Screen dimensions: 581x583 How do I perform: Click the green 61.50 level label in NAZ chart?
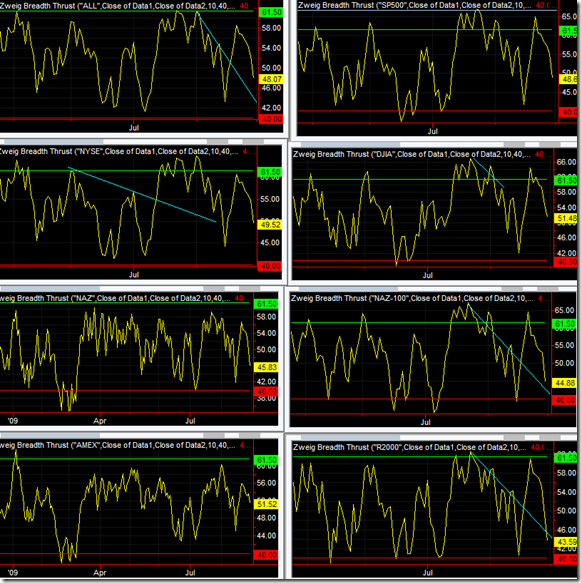(x=267, y=304)
